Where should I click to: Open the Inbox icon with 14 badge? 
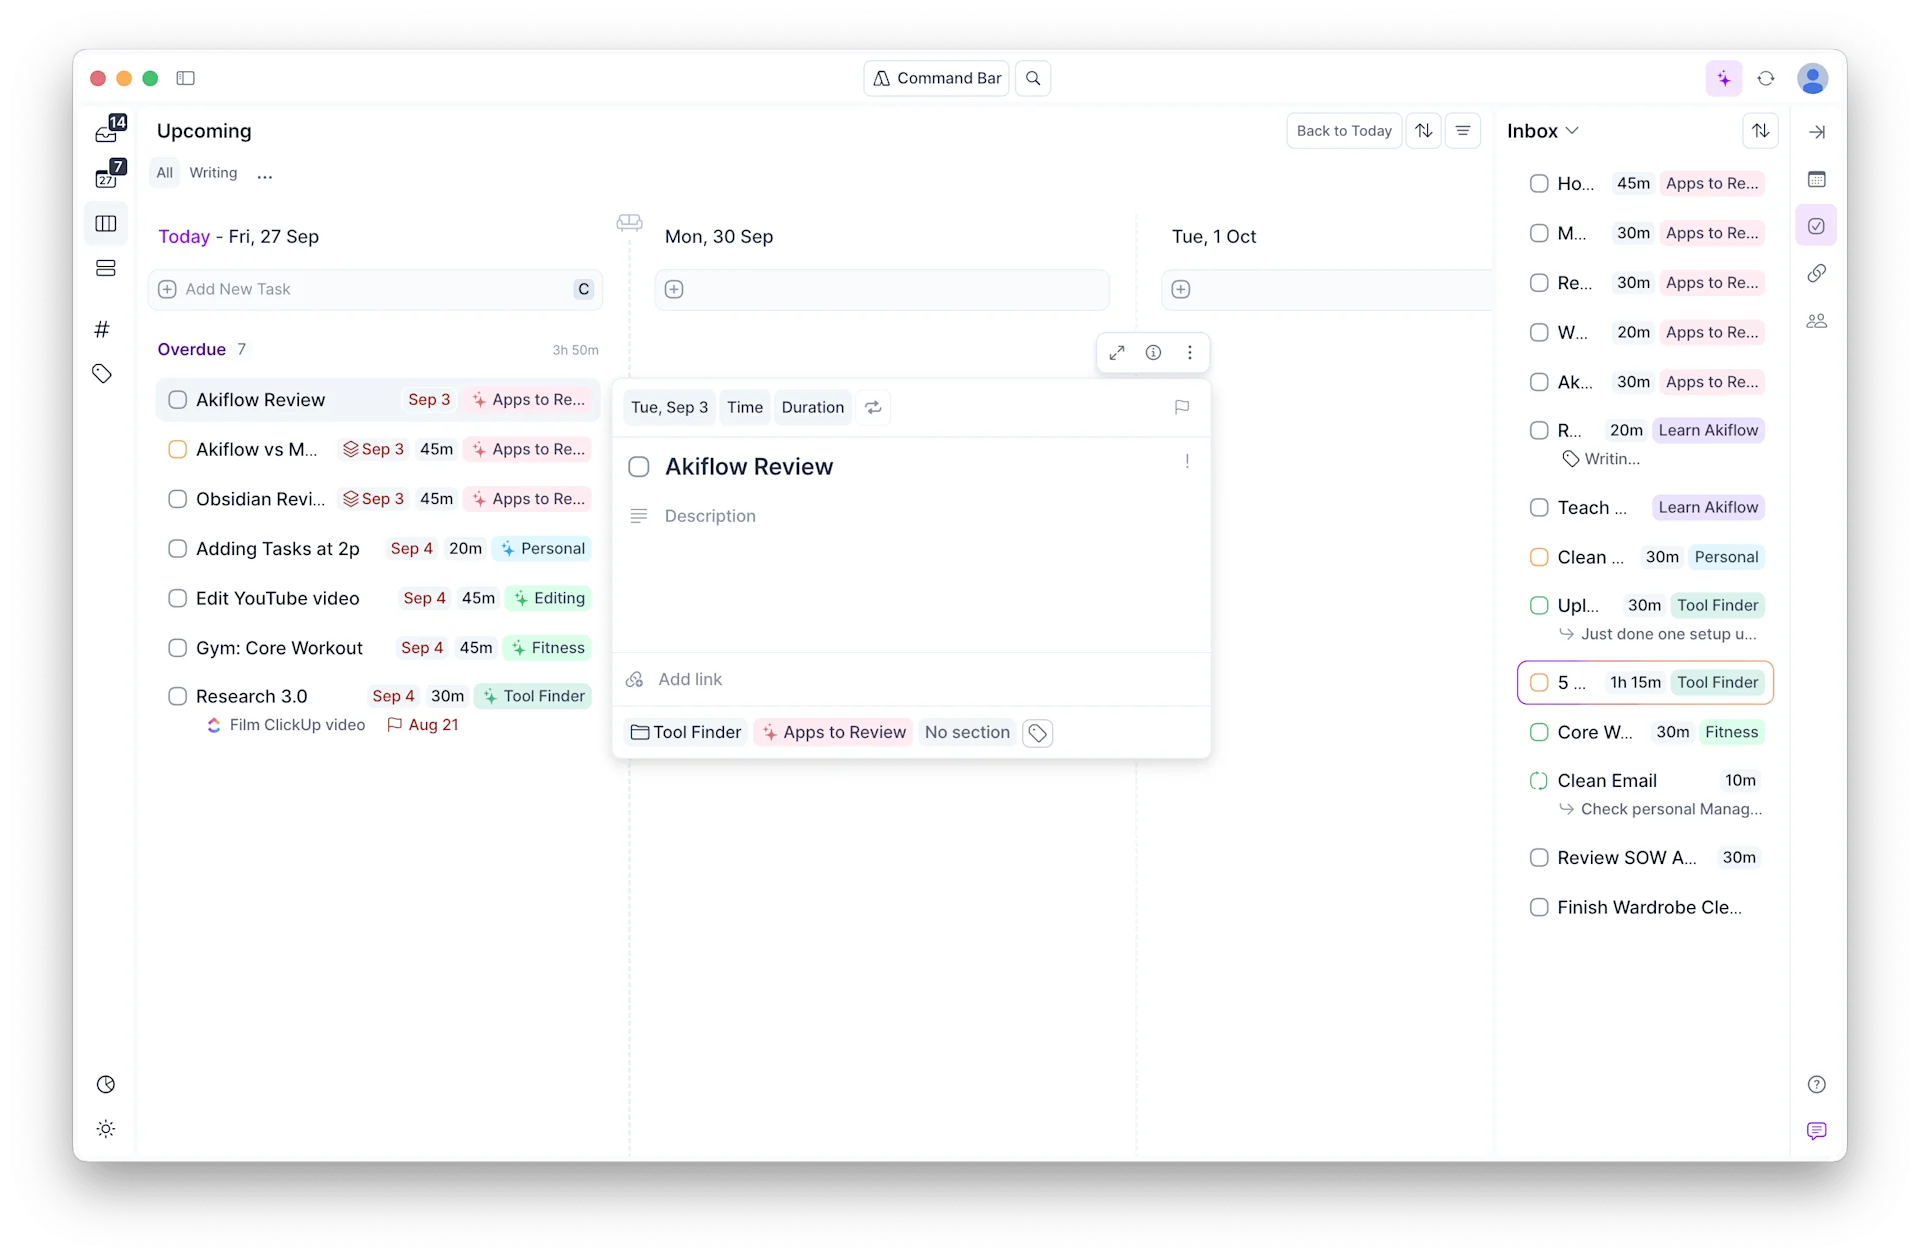click(107, 130)
